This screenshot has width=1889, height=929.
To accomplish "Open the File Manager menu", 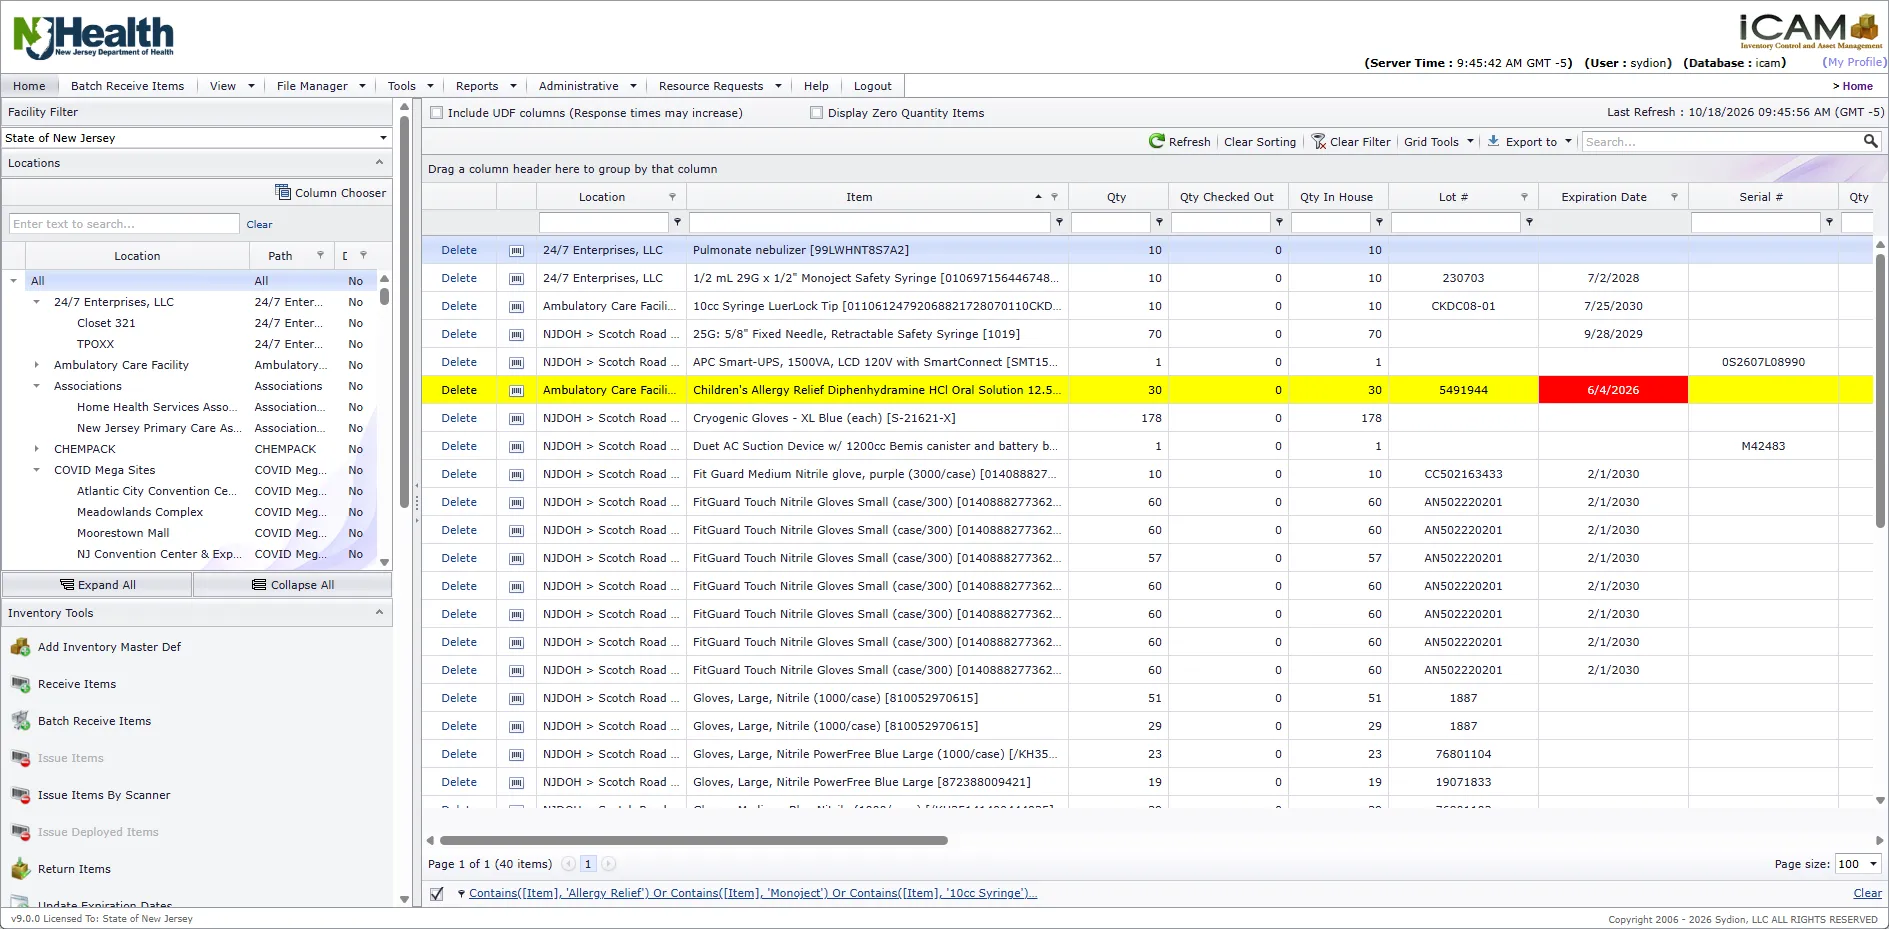I will point(320,86).
